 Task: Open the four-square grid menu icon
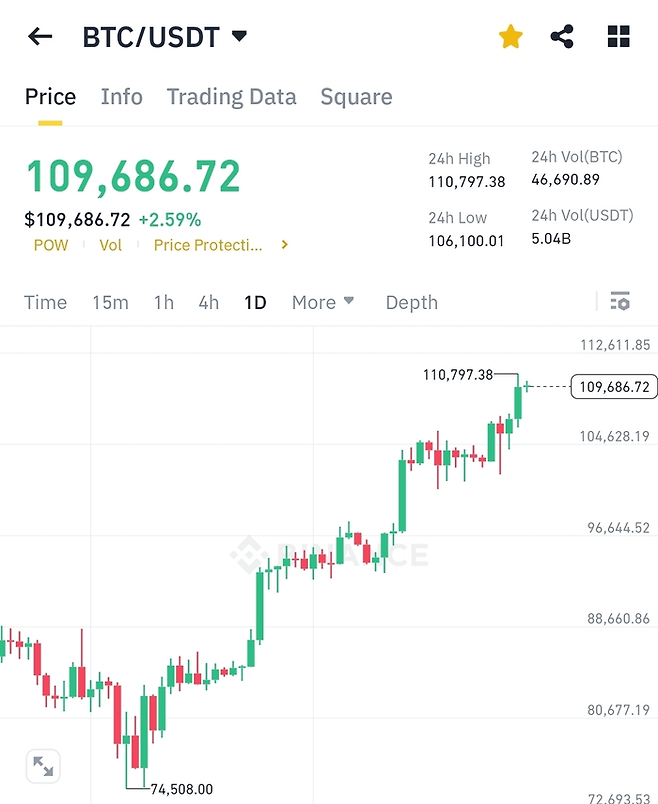pyautogui.click(x=619, y=37)
